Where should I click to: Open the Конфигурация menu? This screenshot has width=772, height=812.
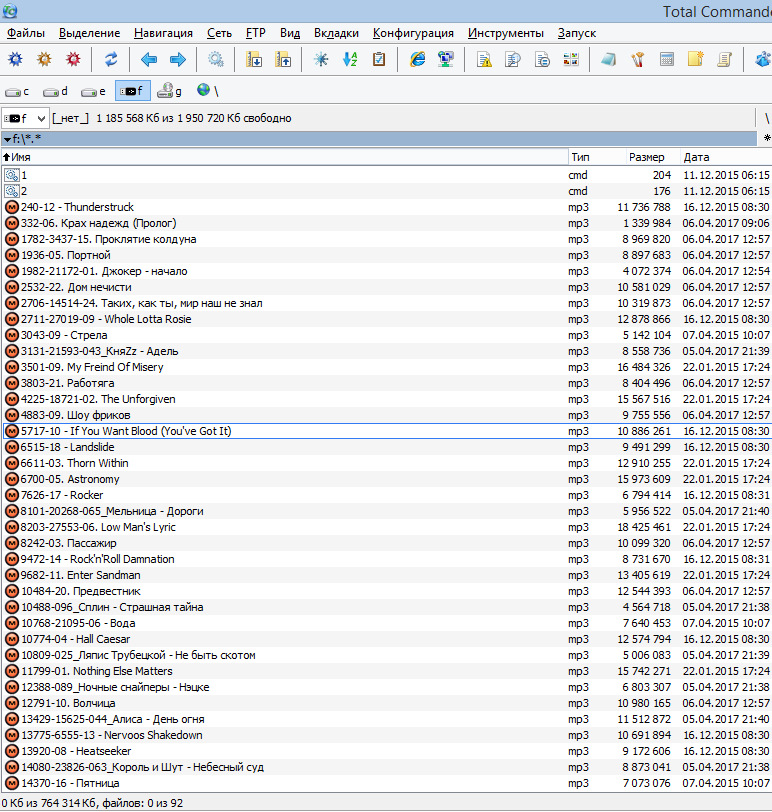tap(413, 33)
